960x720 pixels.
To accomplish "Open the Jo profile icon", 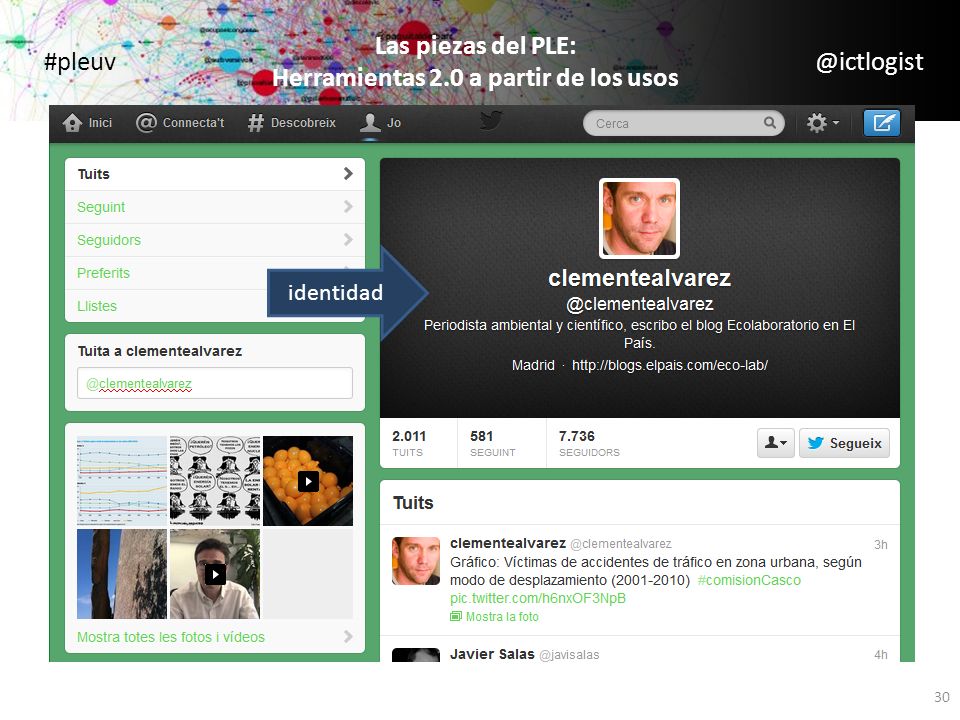I will point(370,123).
